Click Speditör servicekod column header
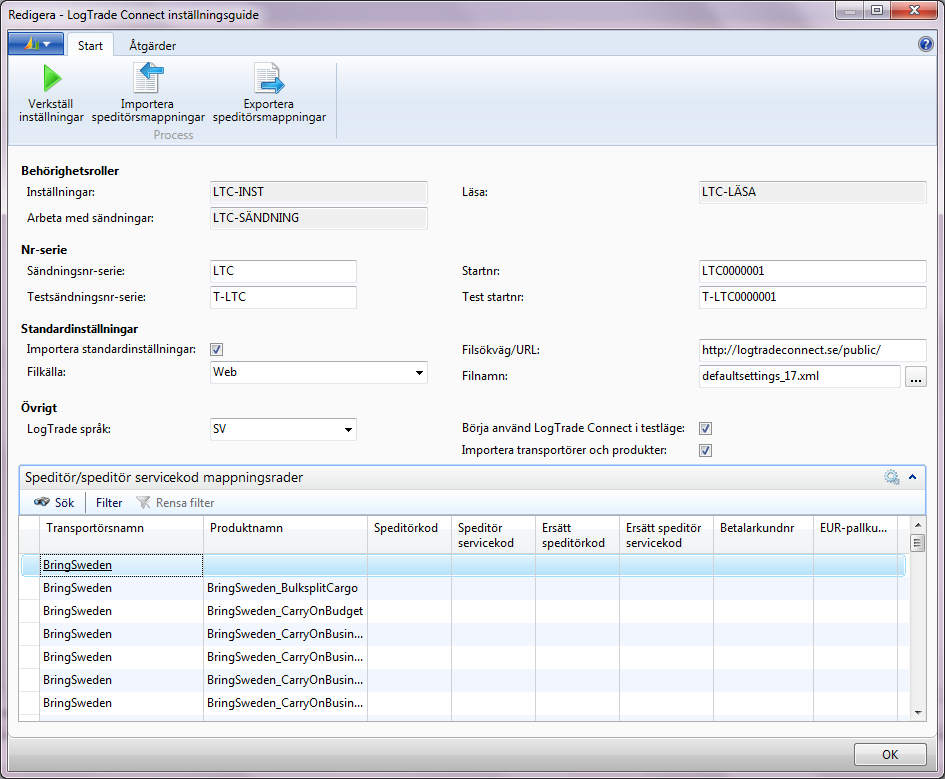This screenshot has height=779, width=945. click(493, 535)
